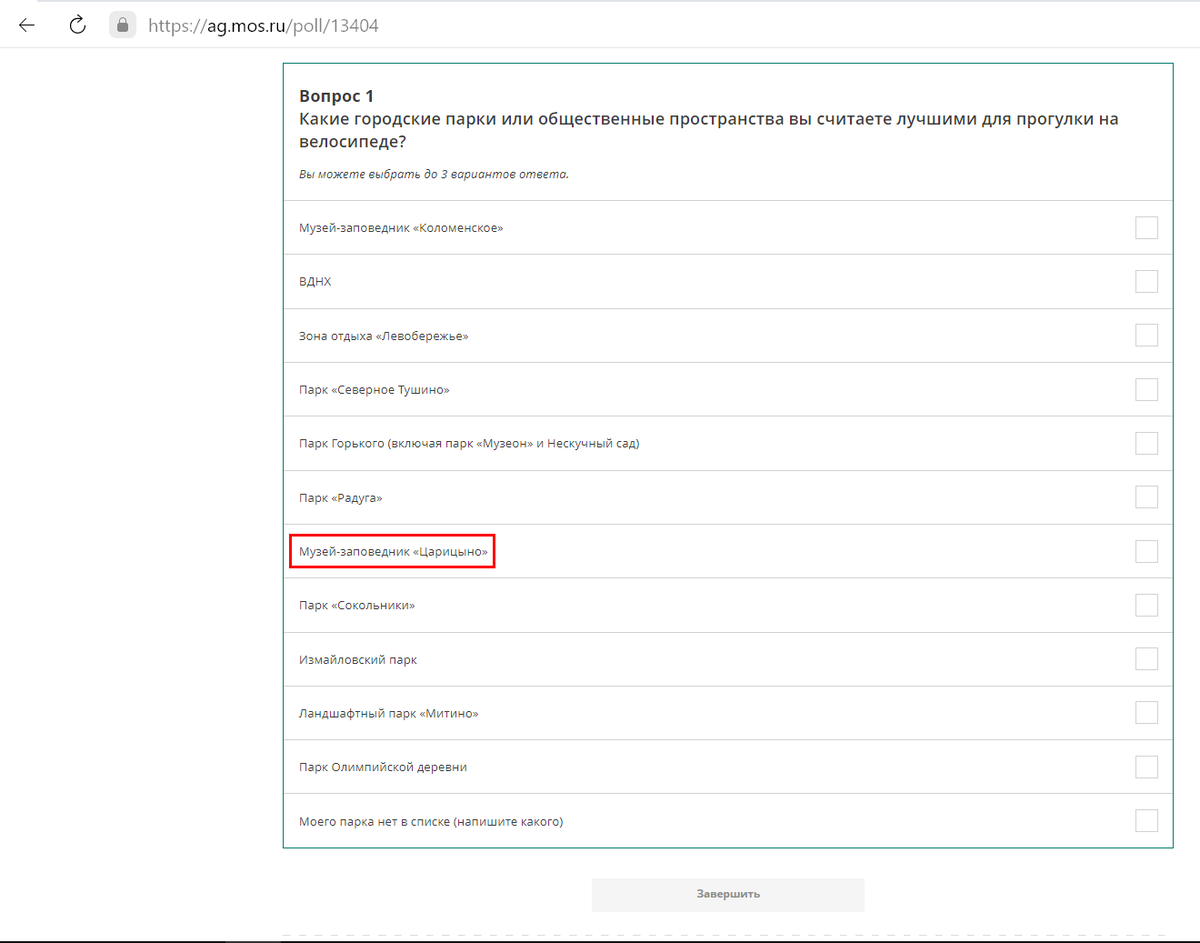Tick the Измайловский парк checkbox
This screenshot has height=943, width=1200.
(x=1146, y=660)
